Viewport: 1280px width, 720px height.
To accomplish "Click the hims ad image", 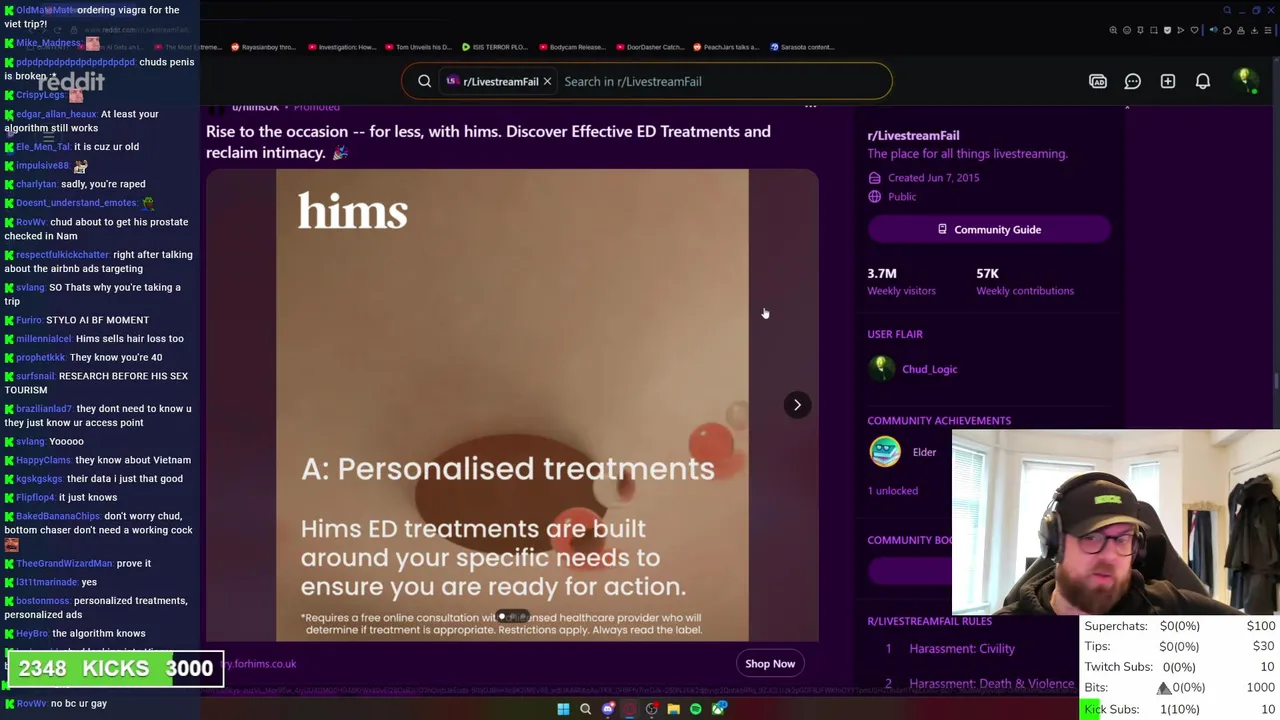I will [512, 405].
